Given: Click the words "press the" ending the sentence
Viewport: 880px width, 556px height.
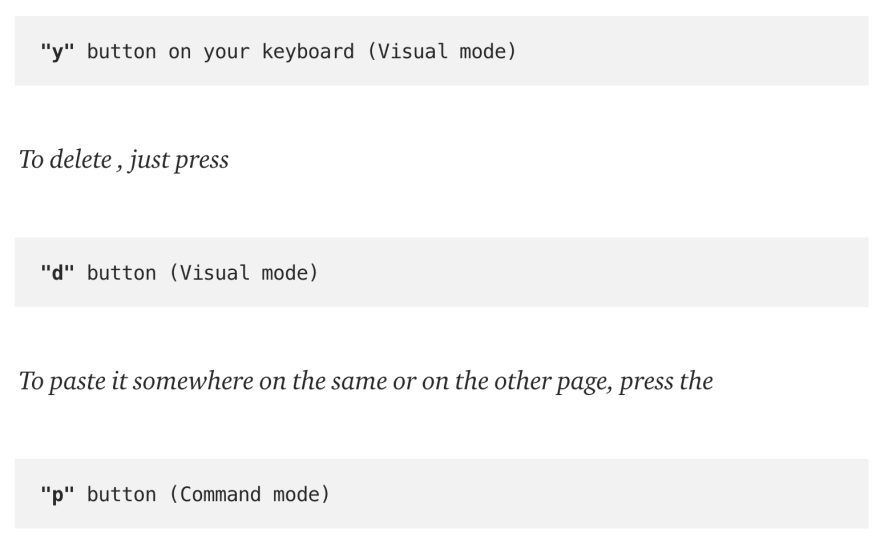Looking at the screenshot, I should (666, 382).
